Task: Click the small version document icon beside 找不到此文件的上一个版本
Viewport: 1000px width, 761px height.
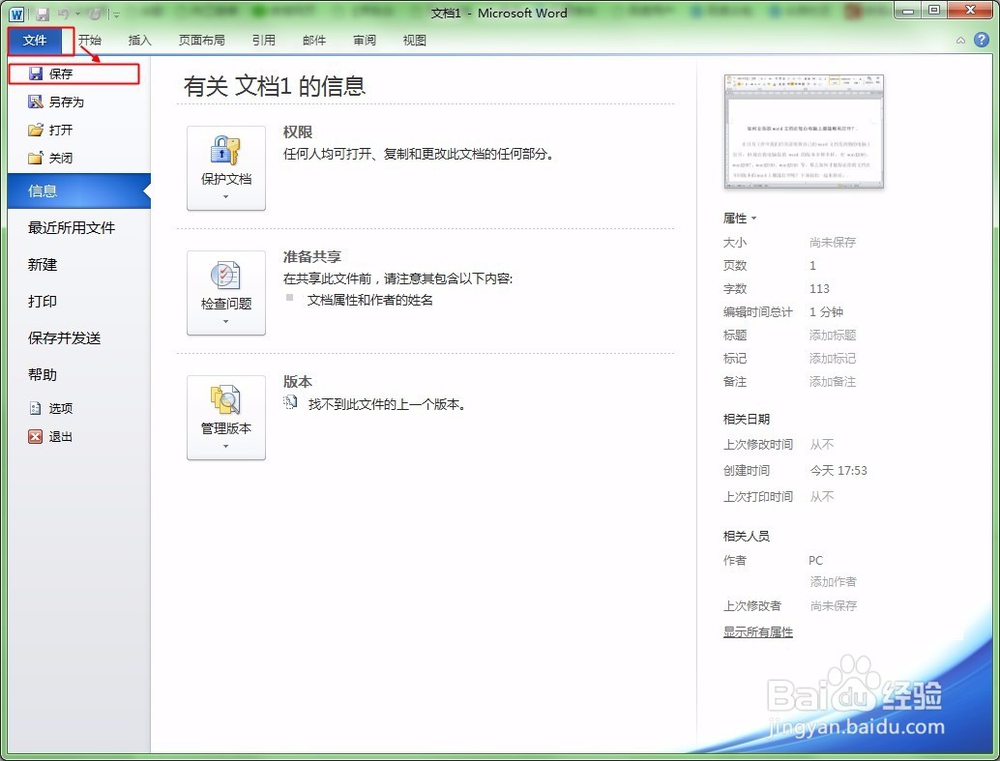Action: pos(290,402)
